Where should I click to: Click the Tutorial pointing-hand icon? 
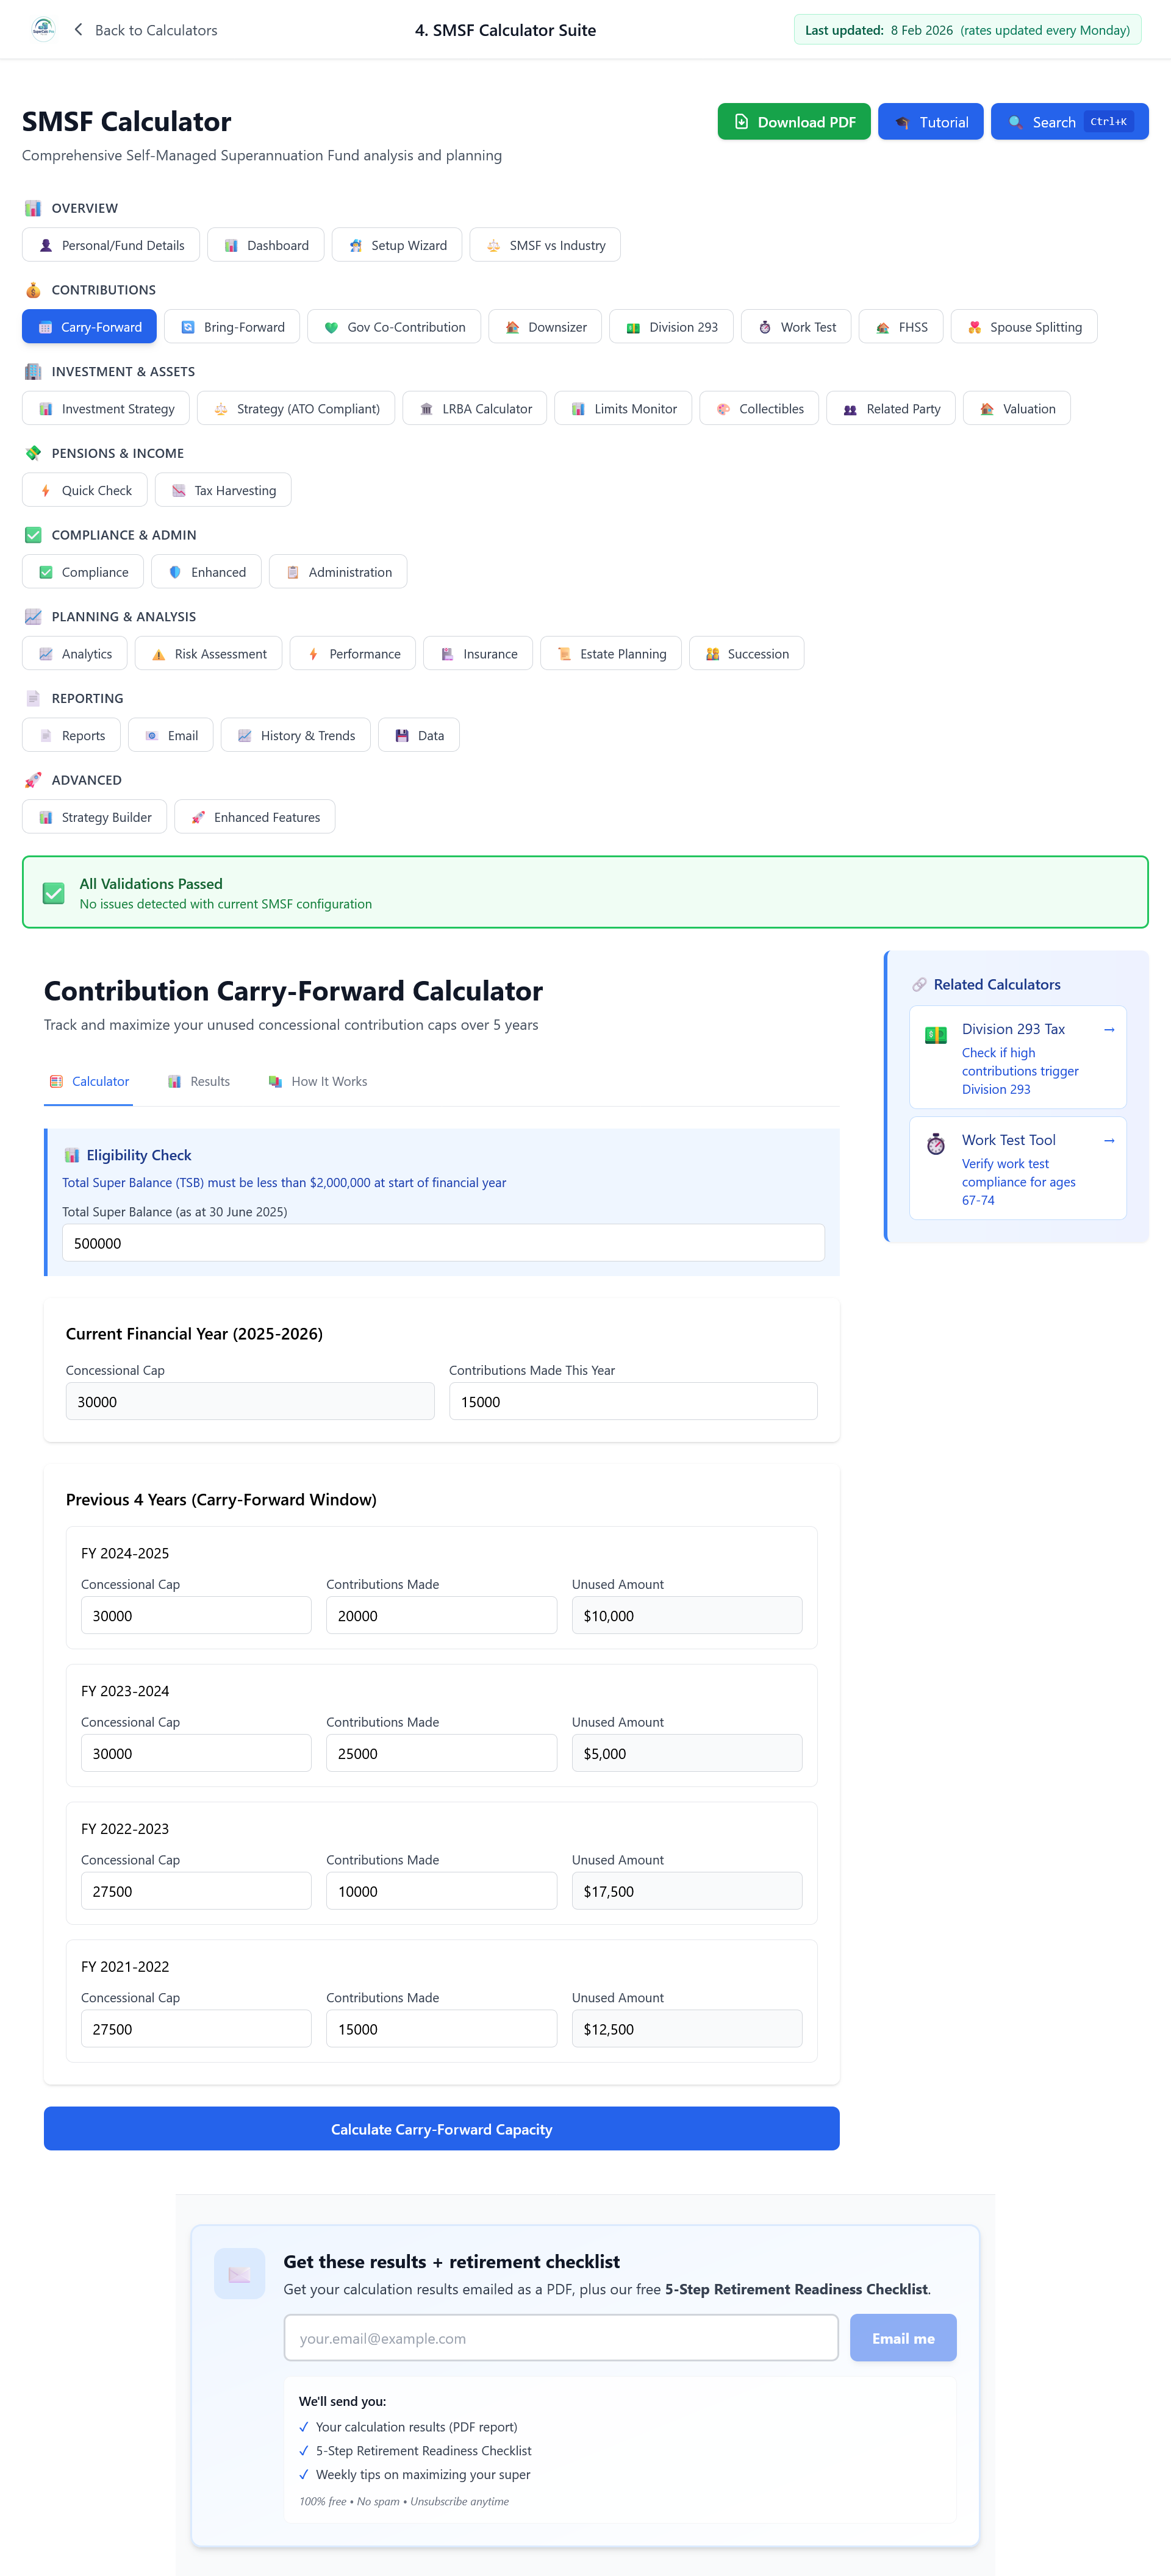coord(903,122)
